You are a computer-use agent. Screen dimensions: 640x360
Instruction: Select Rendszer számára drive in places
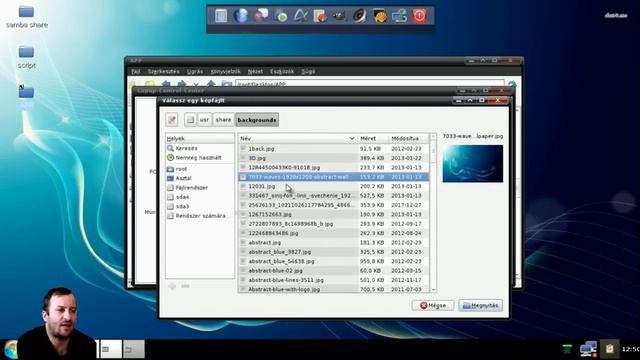(x=200, y=216)
